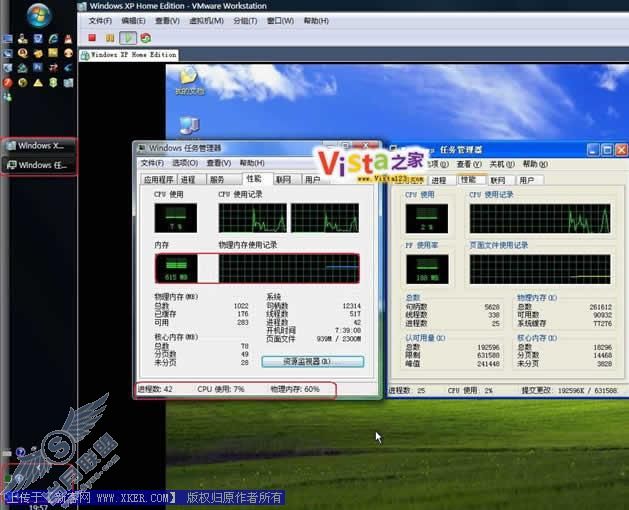
Task: Click the 资源监视器(R)... button
Action: (x=312, y=362)
